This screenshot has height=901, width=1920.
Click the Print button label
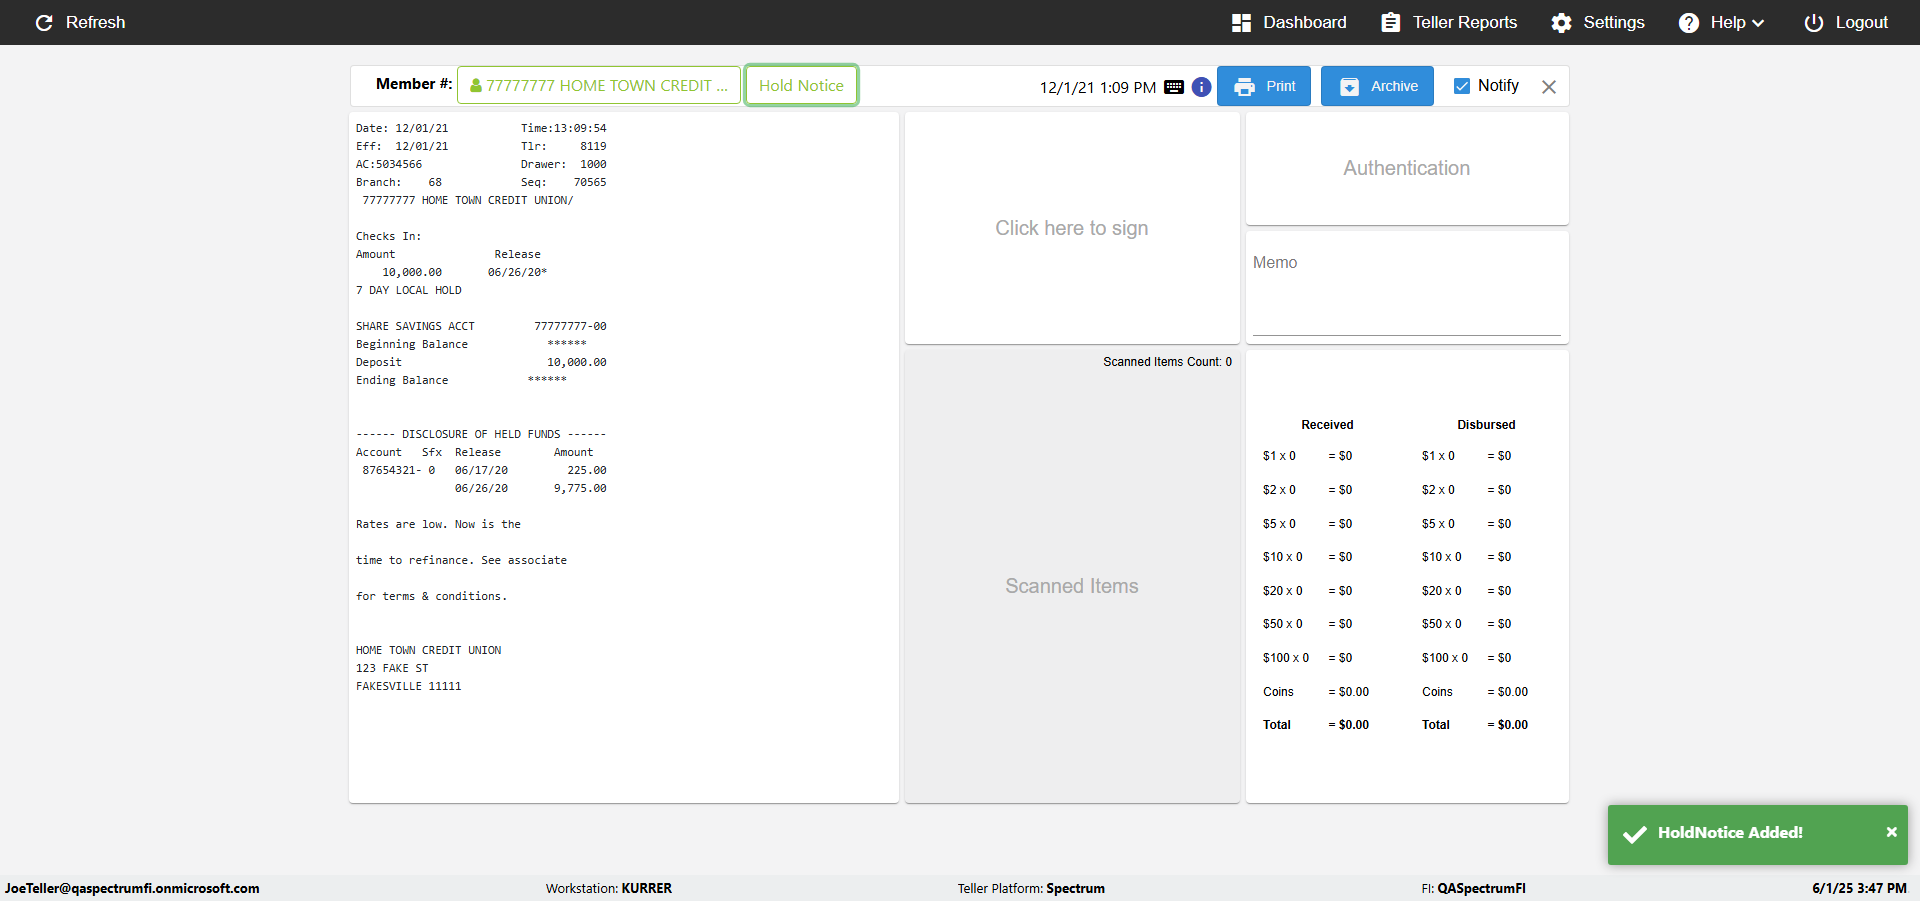1281,86
